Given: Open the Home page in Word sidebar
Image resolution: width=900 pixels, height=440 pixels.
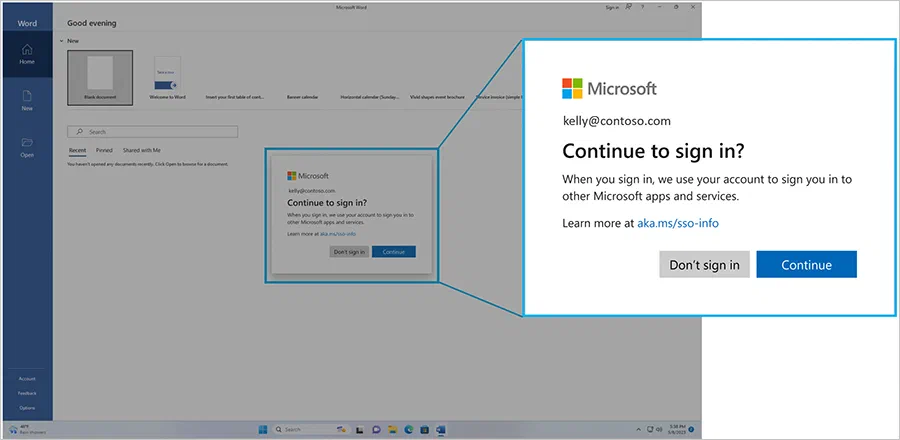Looking at the screenshot, I should pos(27,54).
